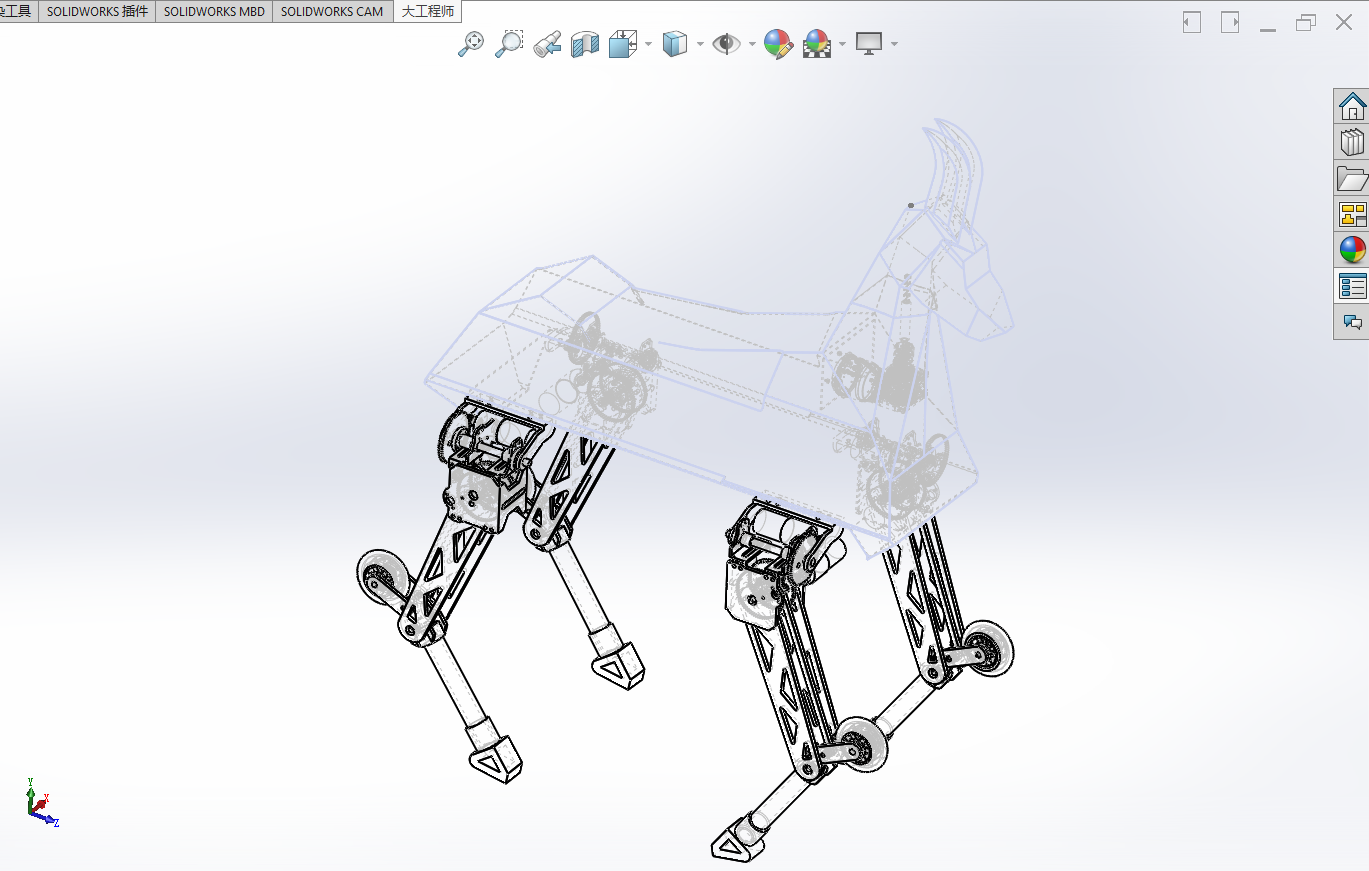Click the View Orientation cube icon

623,43
